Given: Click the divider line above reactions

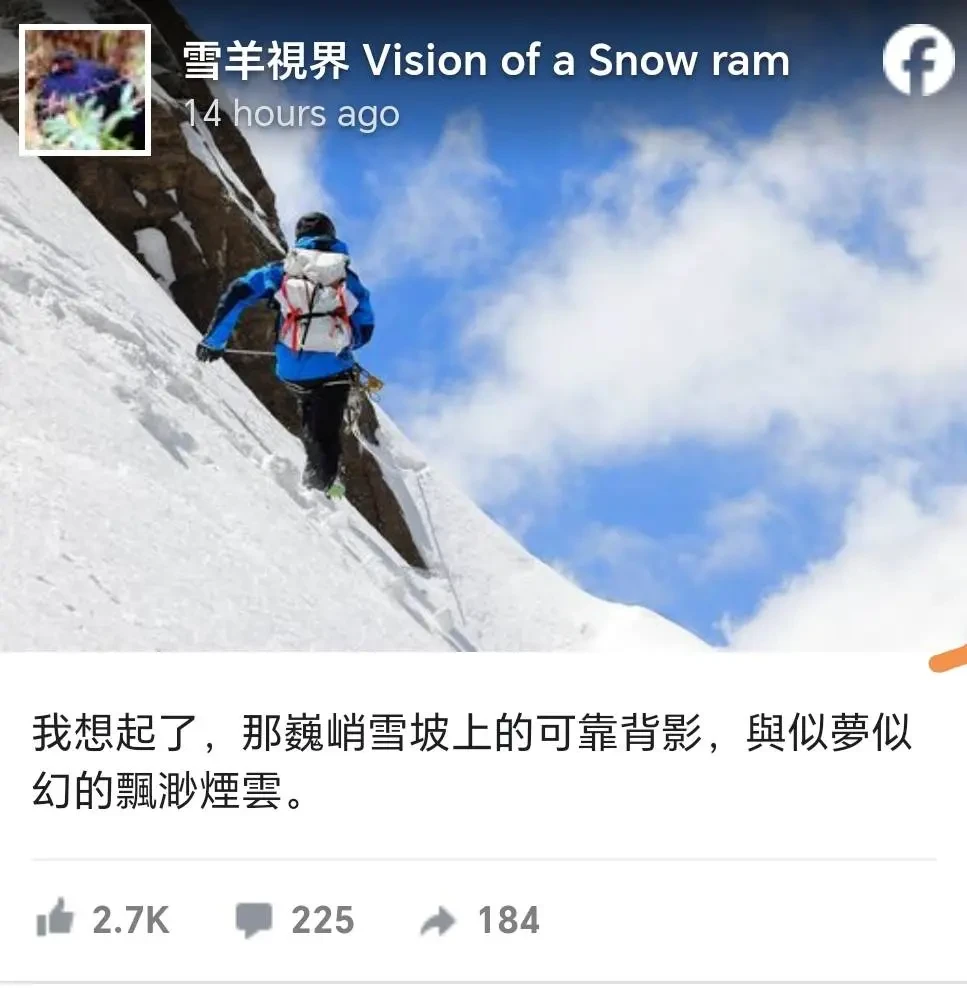Looking at the screenshot, I should (x=484, y=860).
